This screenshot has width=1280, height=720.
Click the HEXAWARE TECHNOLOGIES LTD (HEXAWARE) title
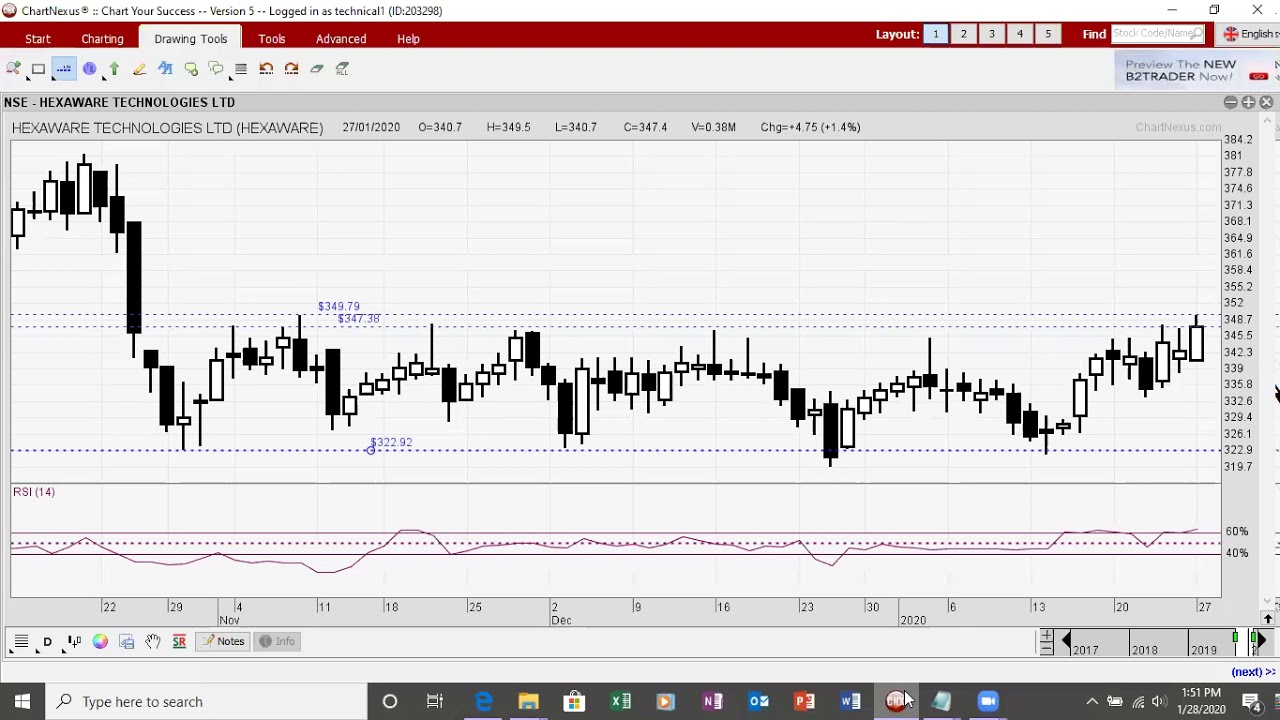click(167, 128)
